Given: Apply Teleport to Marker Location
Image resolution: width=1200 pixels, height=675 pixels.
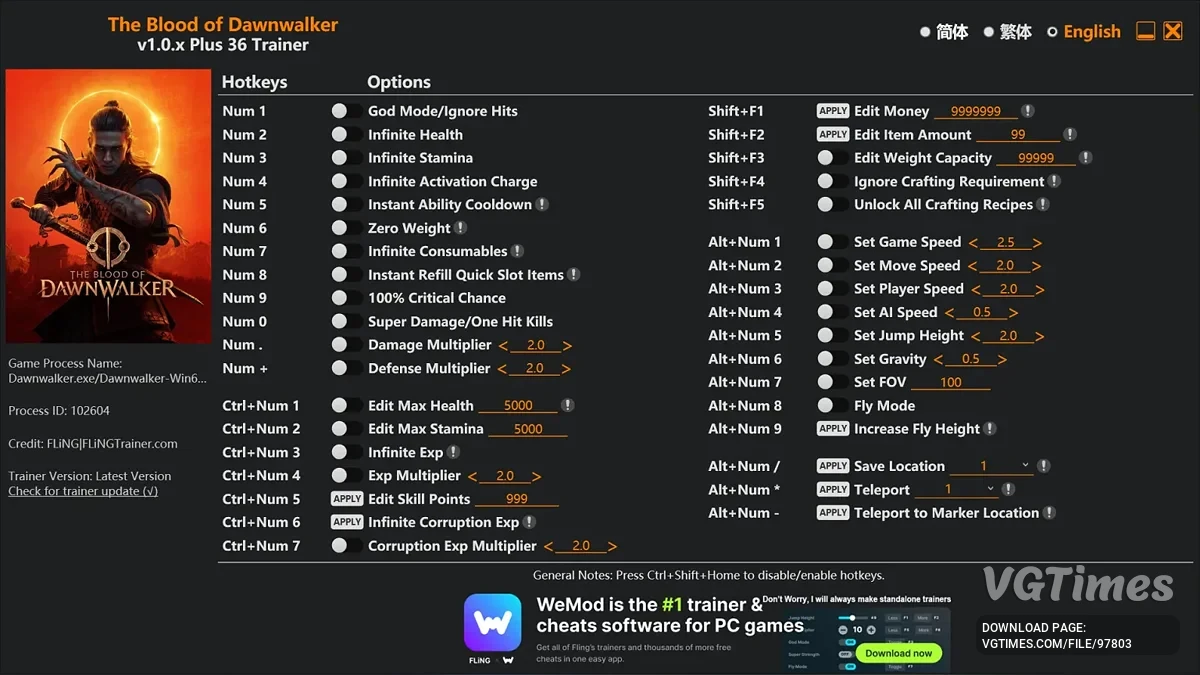Looking at the screenshot, I should (x=833, y=512).
